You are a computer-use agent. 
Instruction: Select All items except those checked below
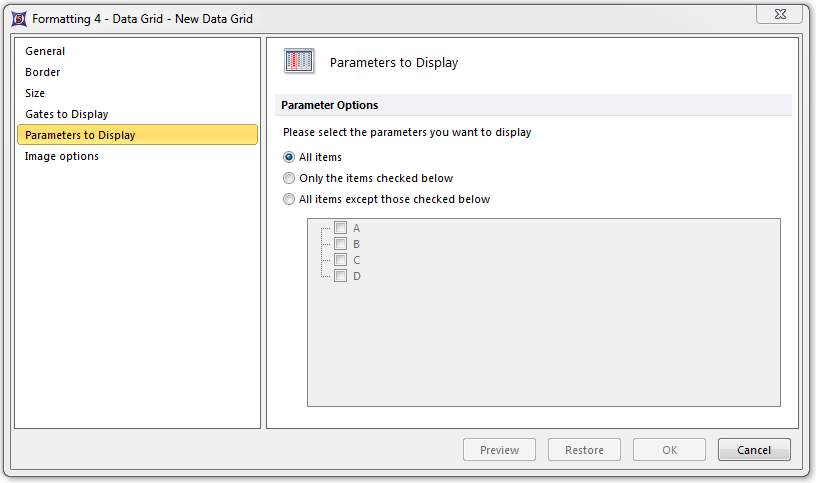[x=290, y=199]
